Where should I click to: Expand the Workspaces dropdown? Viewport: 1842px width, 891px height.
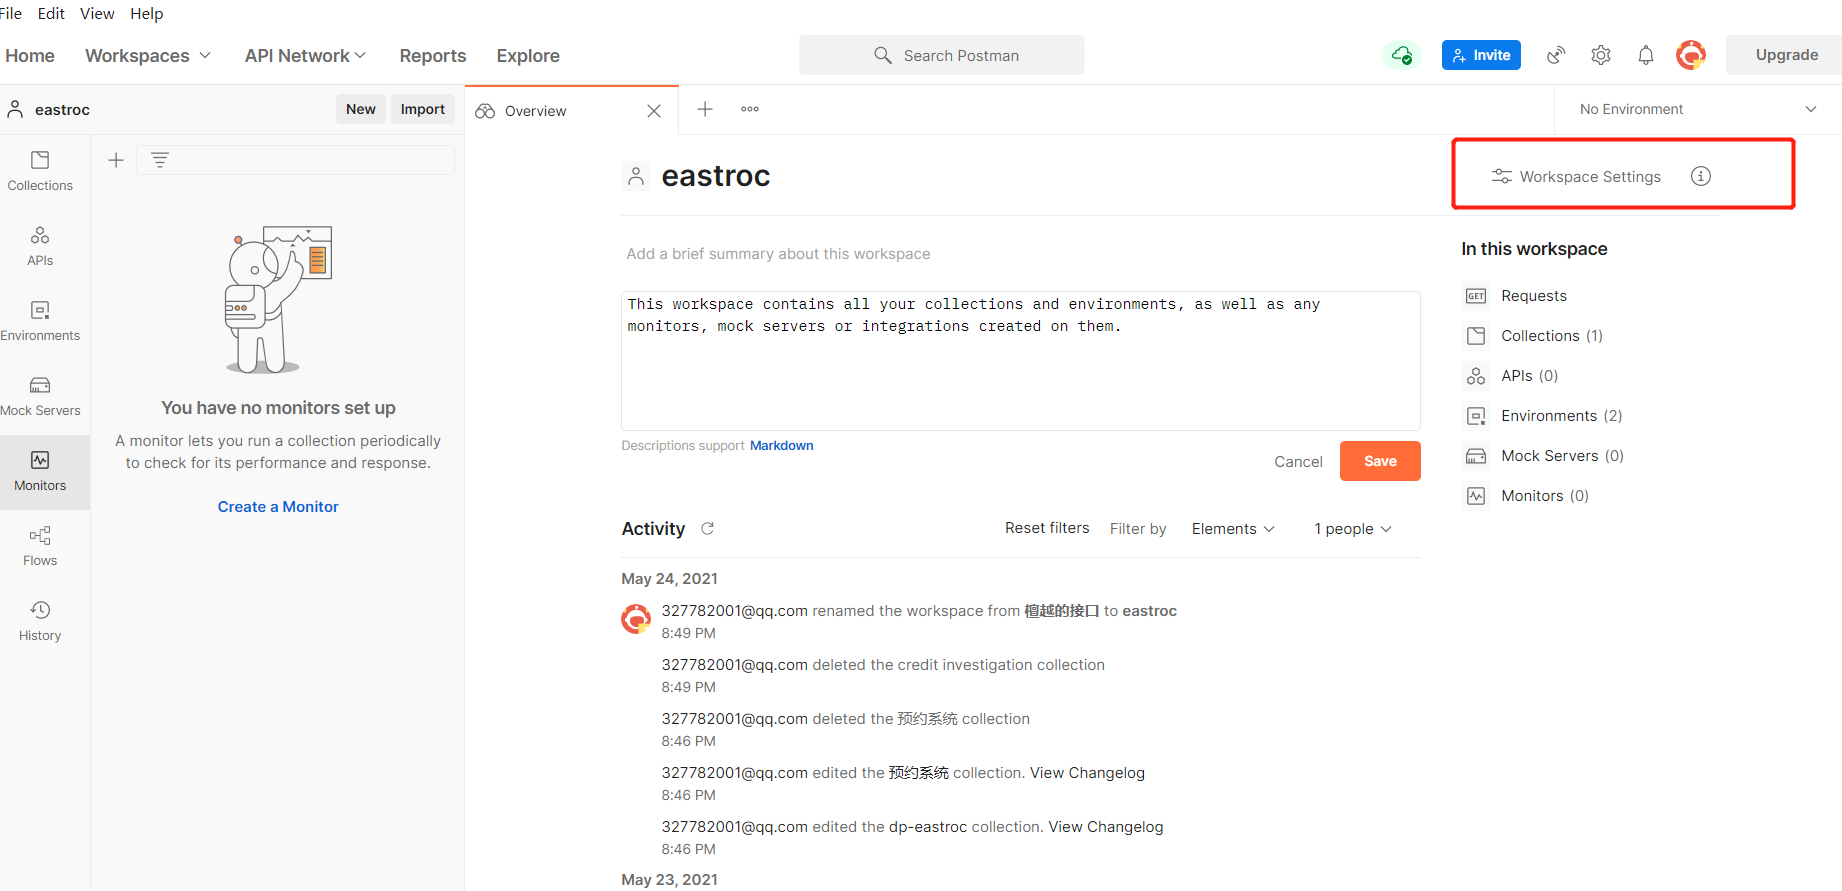click(x=148, y=56)
